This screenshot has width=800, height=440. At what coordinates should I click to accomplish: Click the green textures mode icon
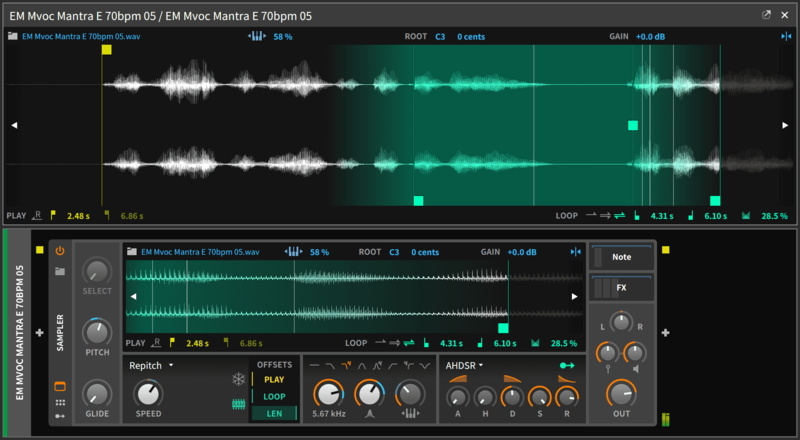point(238,405)
